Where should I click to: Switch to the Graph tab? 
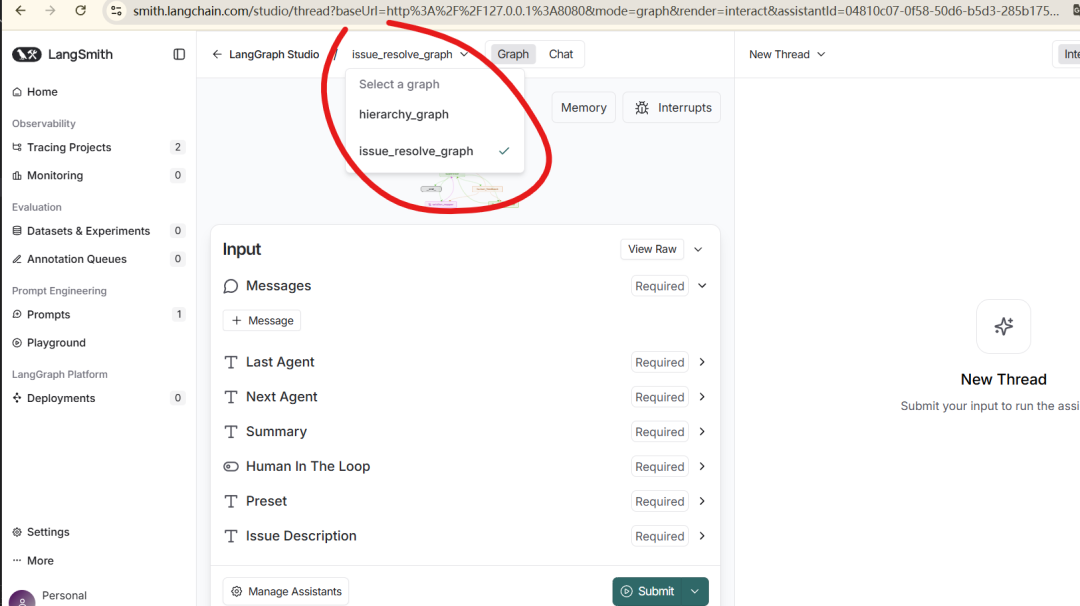pyautogui.click(x=513, y=54)
